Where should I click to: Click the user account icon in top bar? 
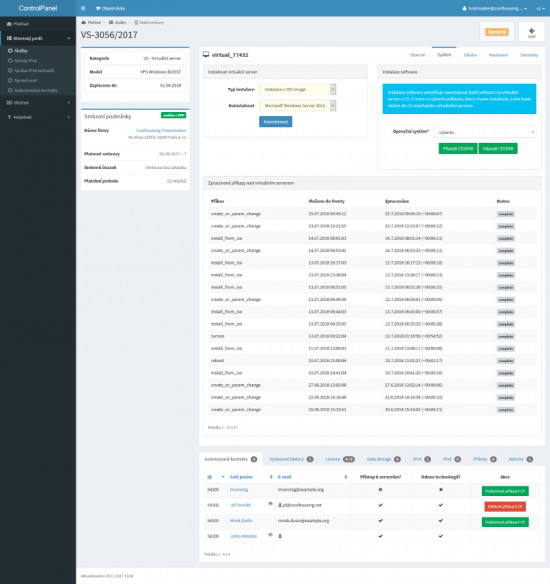click(x=464, y=8)
